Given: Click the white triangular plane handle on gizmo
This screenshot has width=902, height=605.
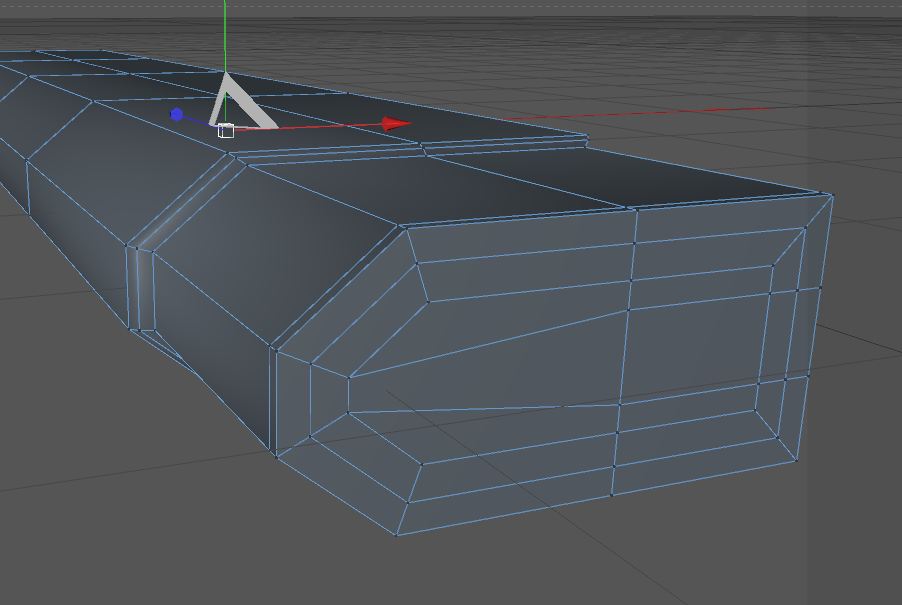Looking at the screenshot, I should click(x=242, y=102).
